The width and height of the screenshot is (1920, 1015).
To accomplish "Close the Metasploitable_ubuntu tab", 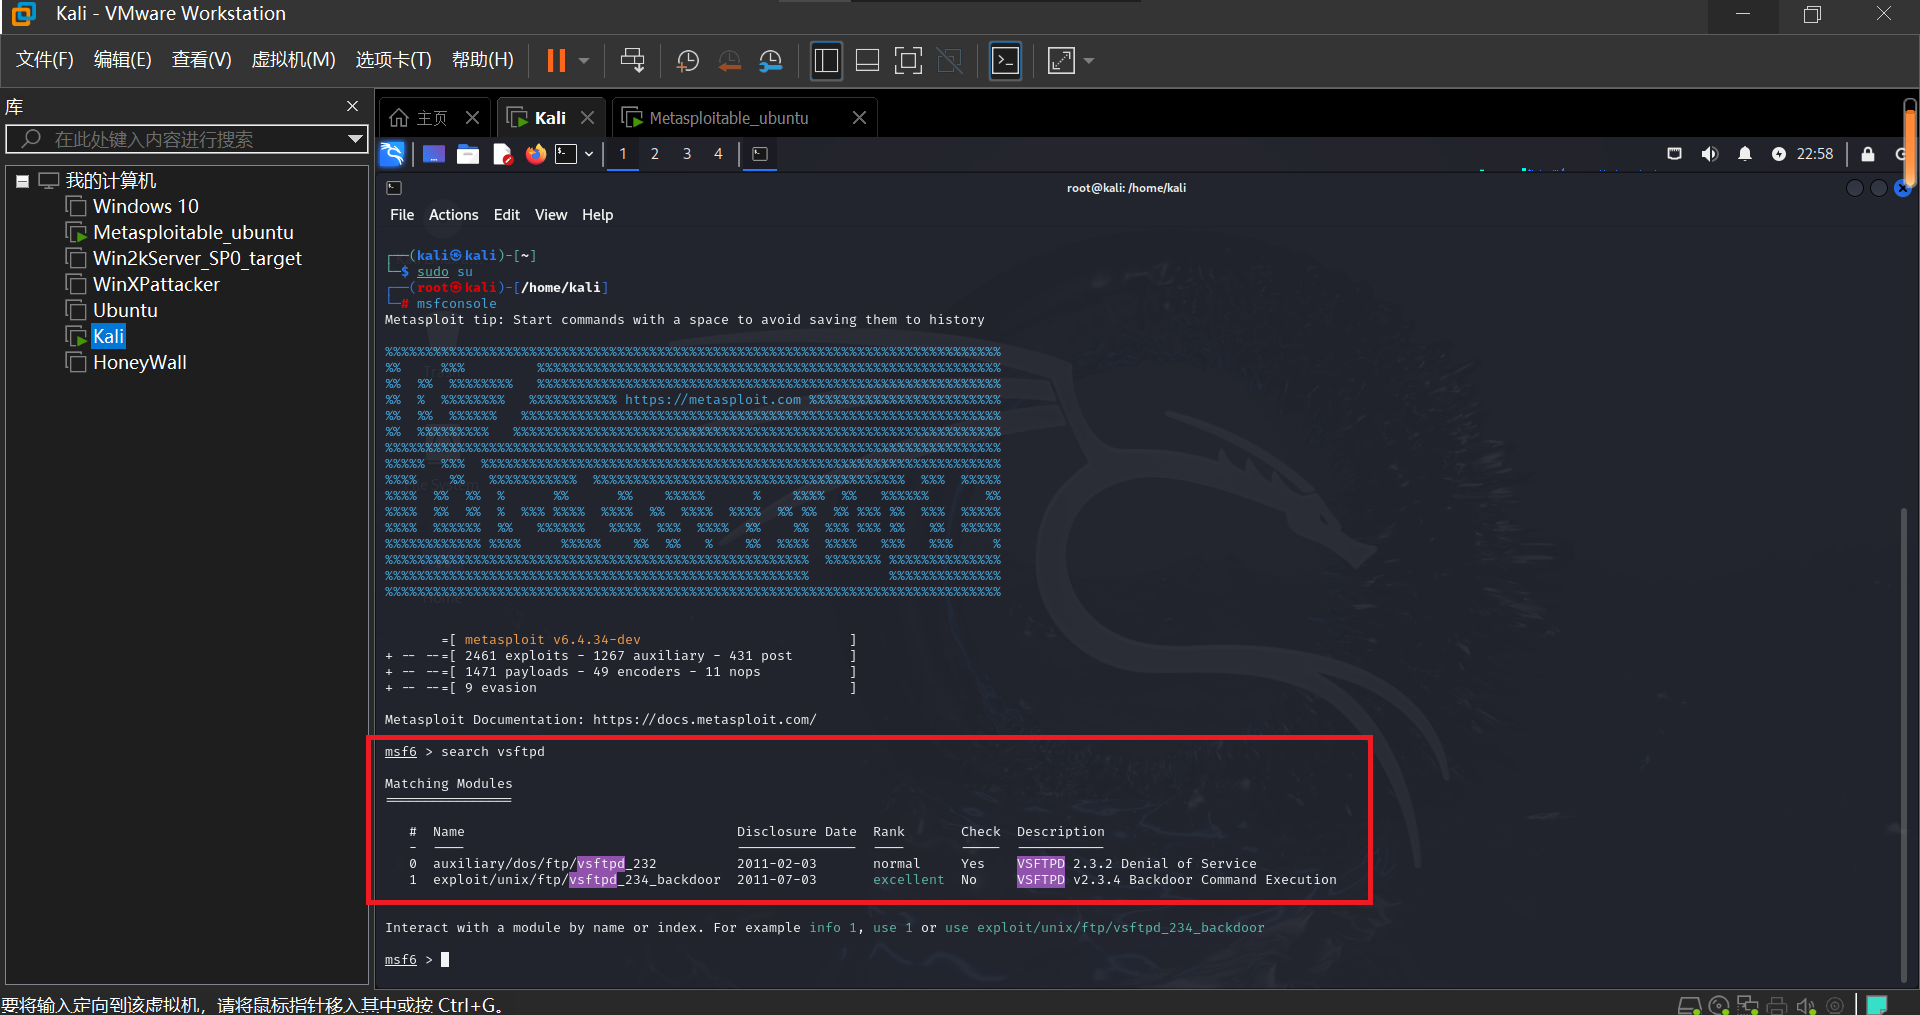I will (859, 118).
